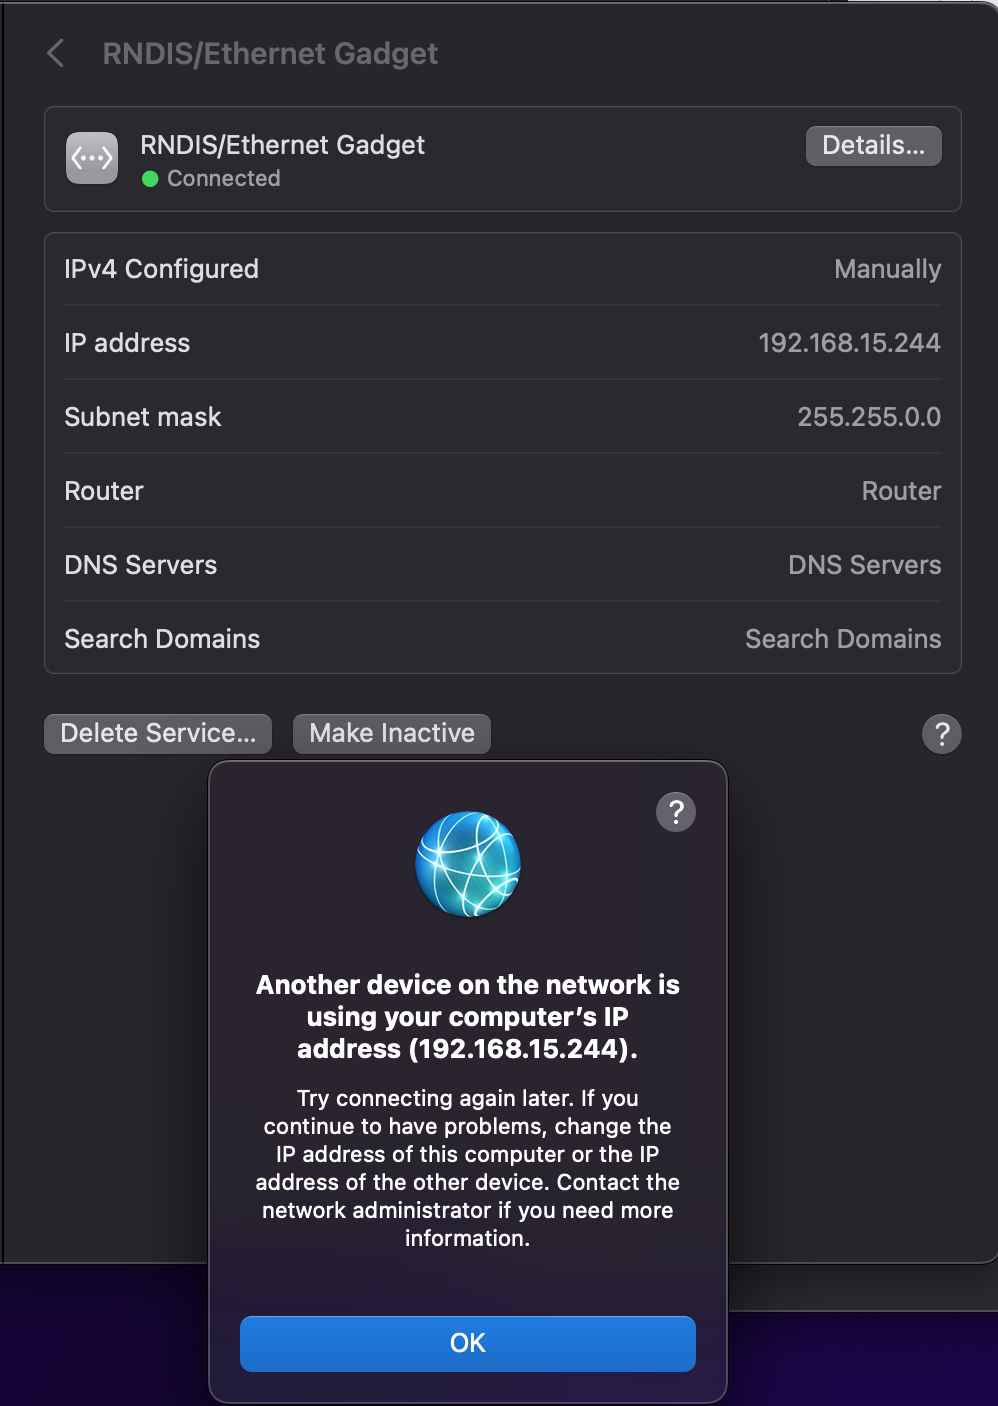The width and height of the screenshot is (998, 1406).
Task: Go back using the header chevron arrow
Action: coord(56,54)
